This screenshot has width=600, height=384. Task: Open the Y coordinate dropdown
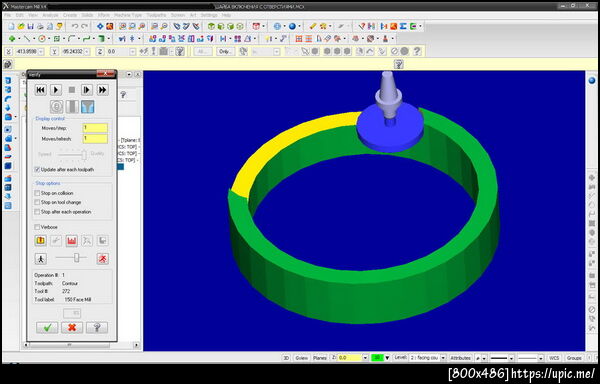(87, 51)
